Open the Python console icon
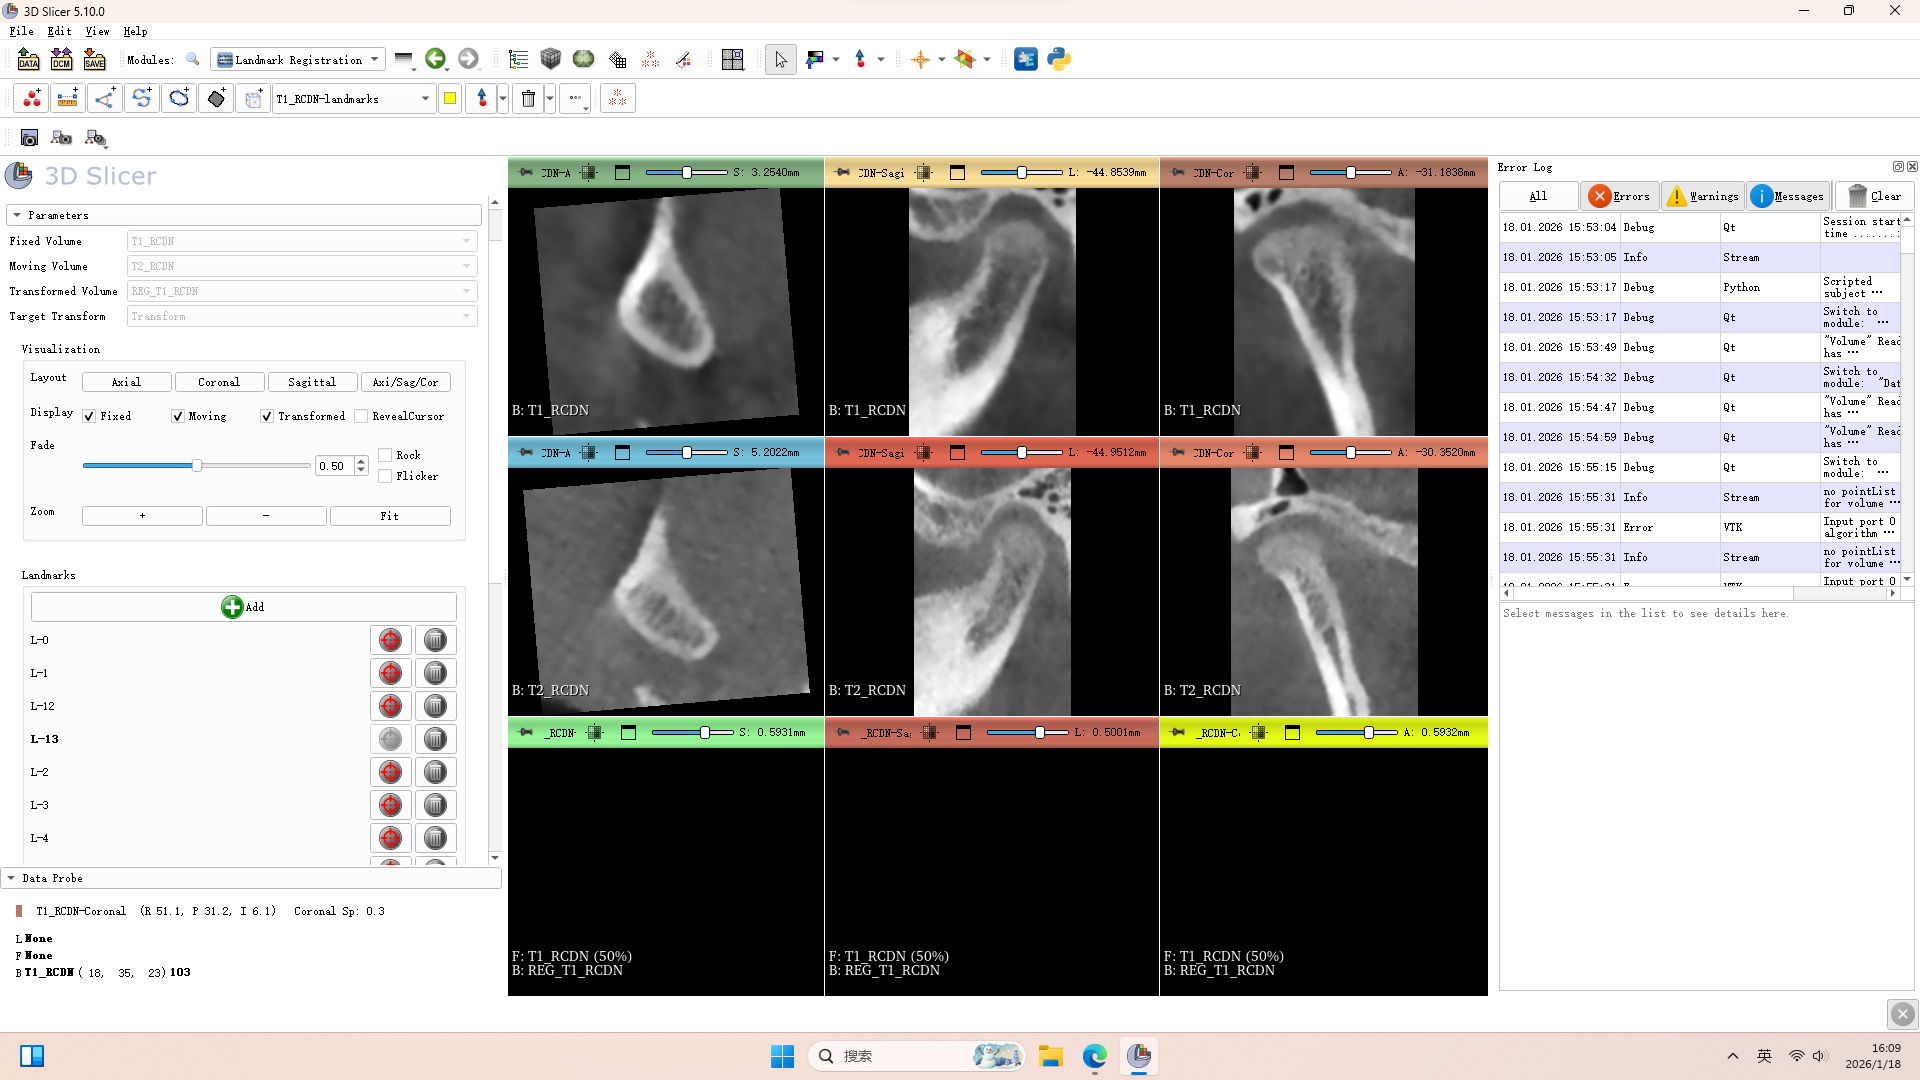Viewport: 1920px width, 1080px height. (x=1059, y=60)
